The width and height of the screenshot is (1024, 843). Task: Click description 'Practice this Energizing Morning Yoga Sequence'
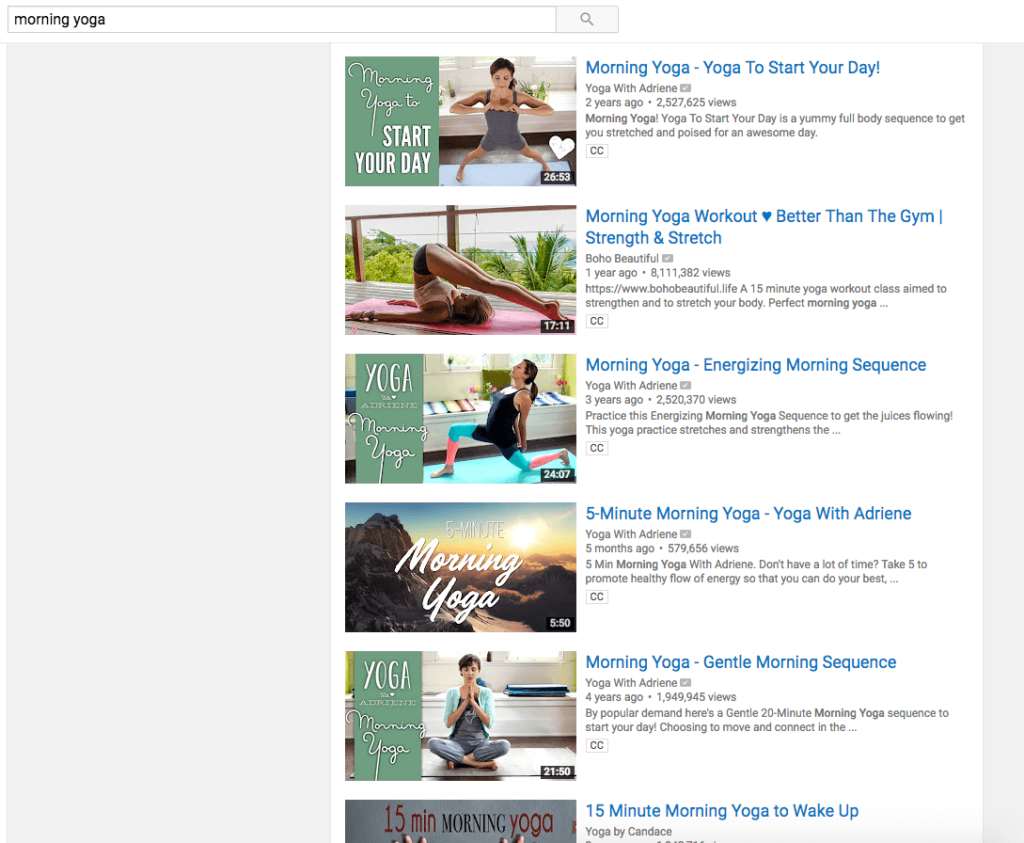click(x=769, y=422)
